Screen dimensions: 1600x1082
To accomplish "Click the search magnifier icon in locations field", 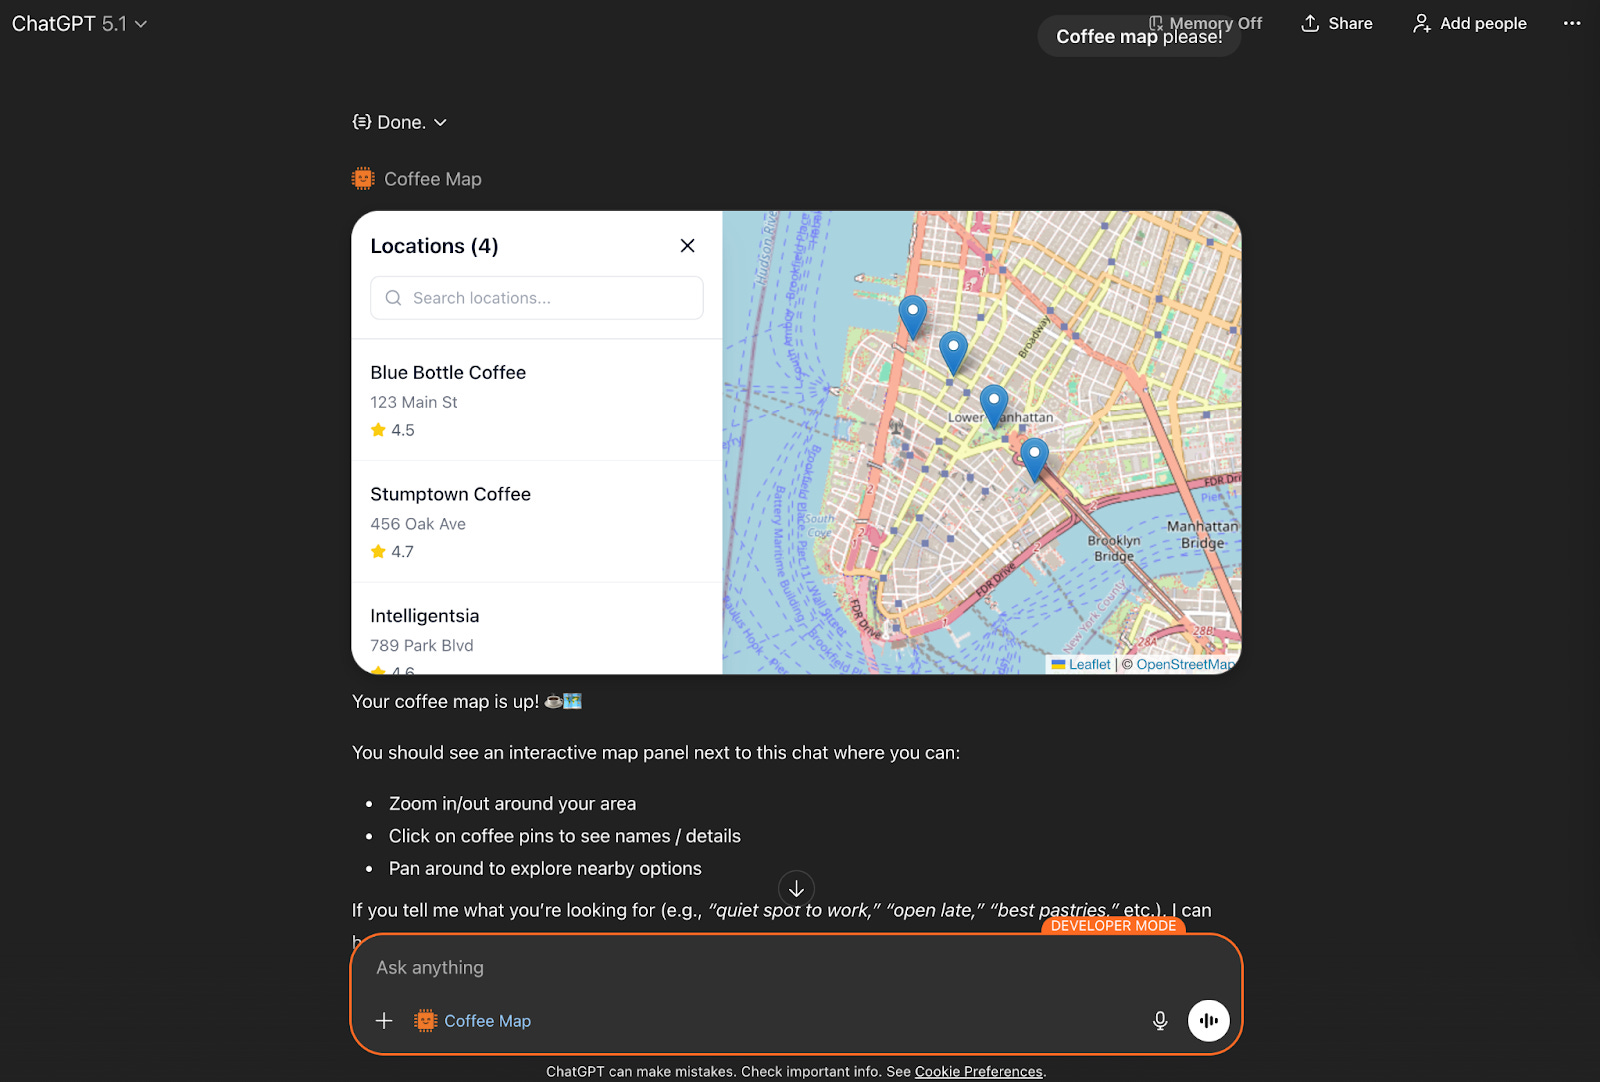I will pyautogui.click(x=393, y=298).
